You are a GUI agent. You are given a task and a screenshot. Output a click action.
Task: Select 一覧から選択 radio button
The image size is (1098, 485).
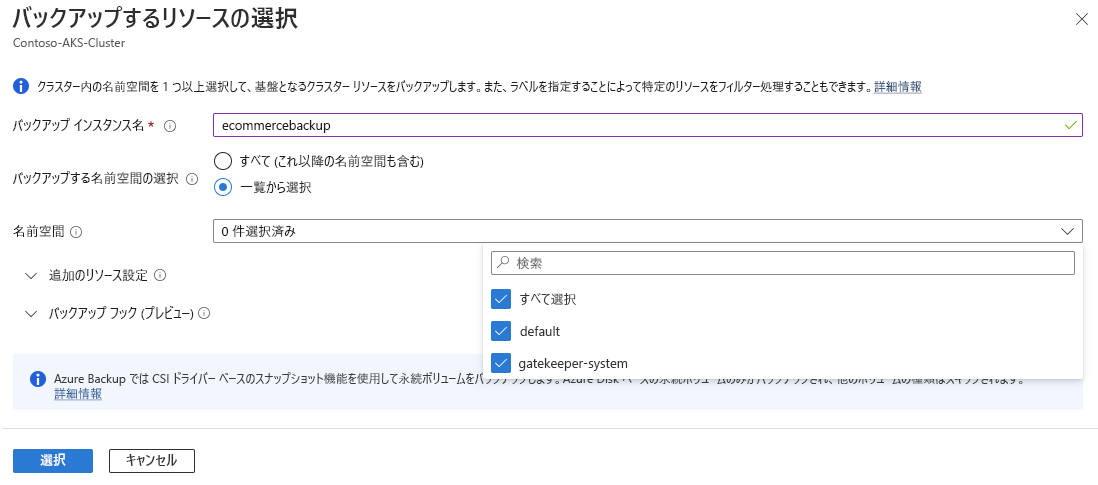223,188
